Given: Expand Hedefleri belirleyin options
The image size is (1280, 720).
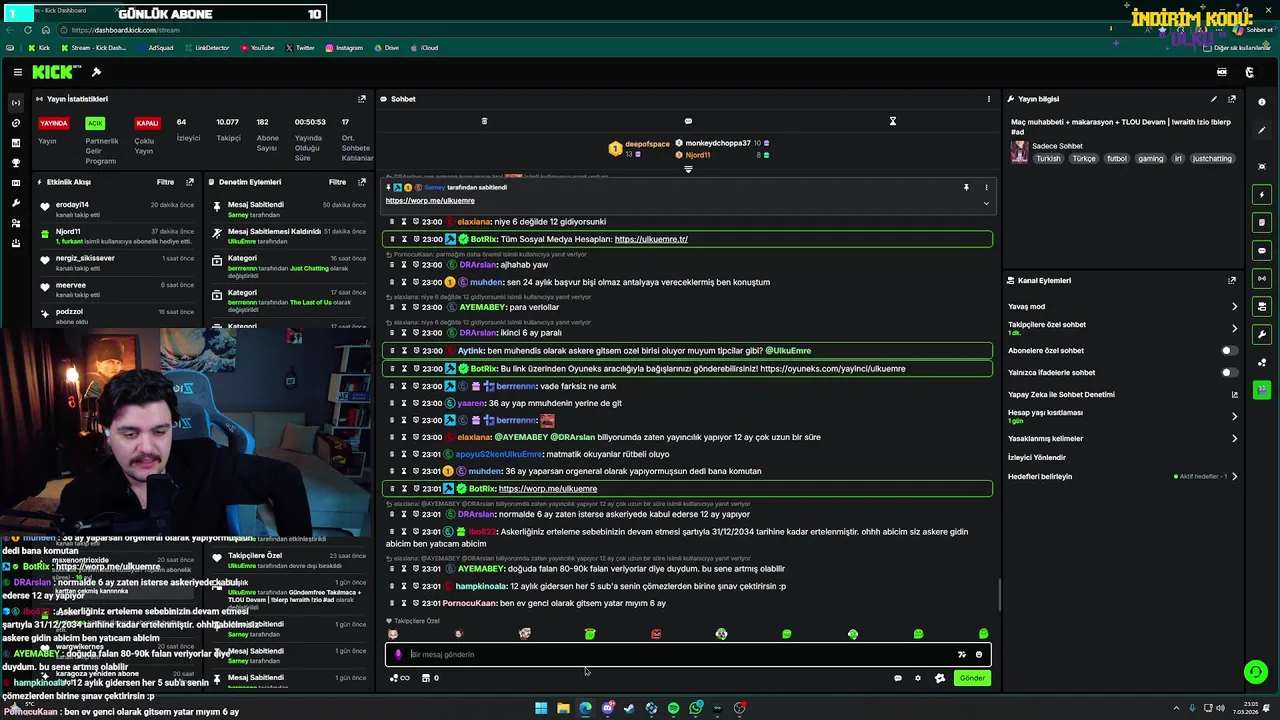Looking at the screenshot, I should (1234, 477).
